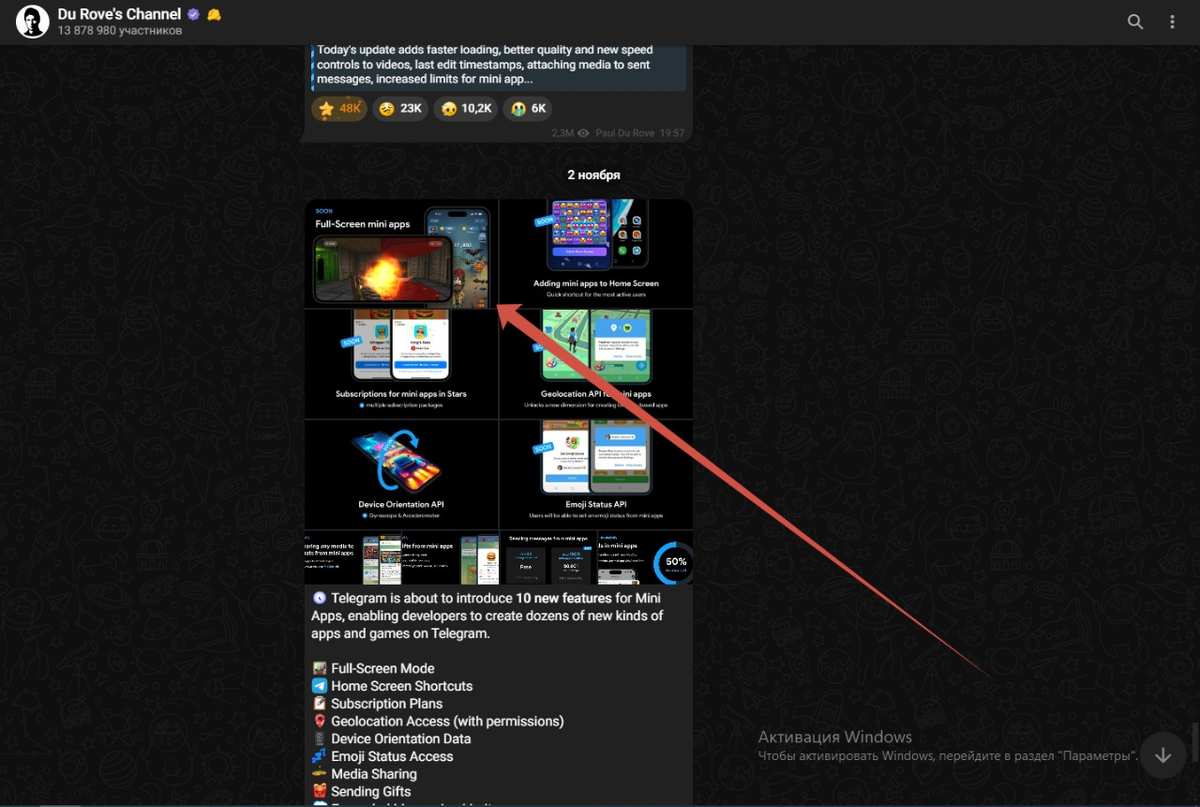Tap the reaction with 10,2K count
Image resolution: width=1200 pixels, height=807 pixels.
467,109
